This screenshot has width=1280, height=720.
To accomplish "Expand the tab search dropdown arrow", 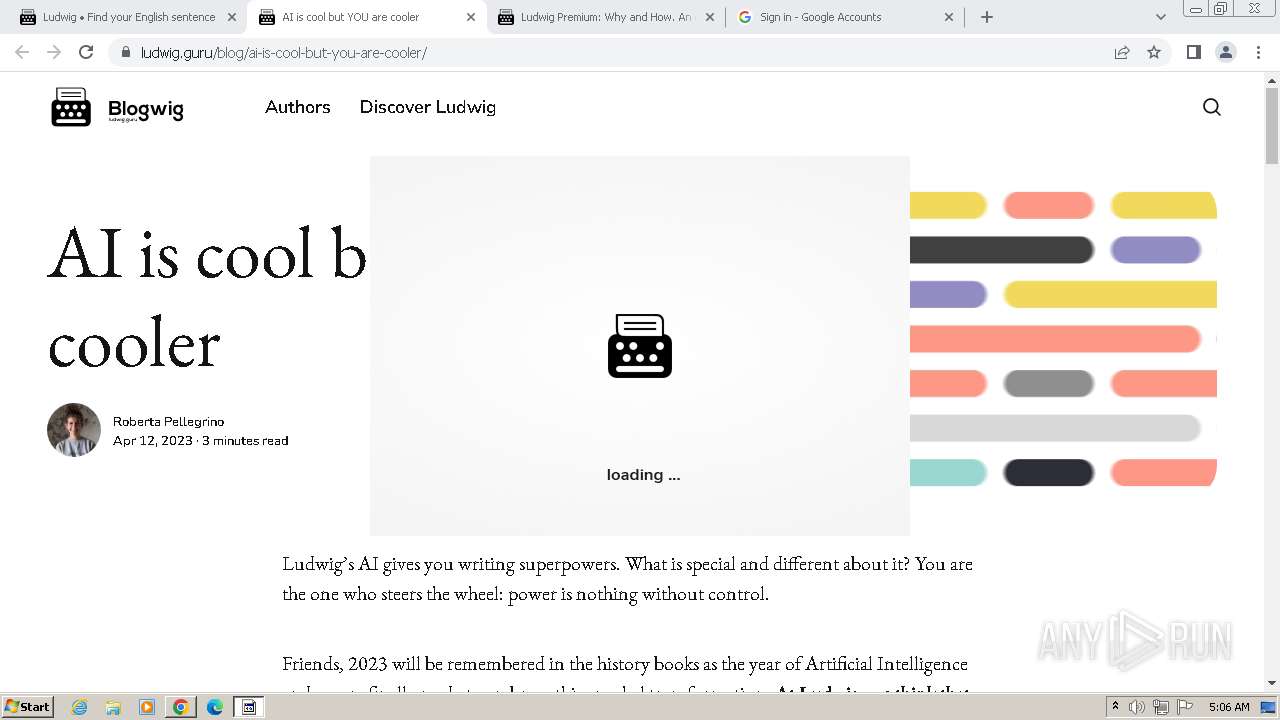I will (x=1160, y=17).
